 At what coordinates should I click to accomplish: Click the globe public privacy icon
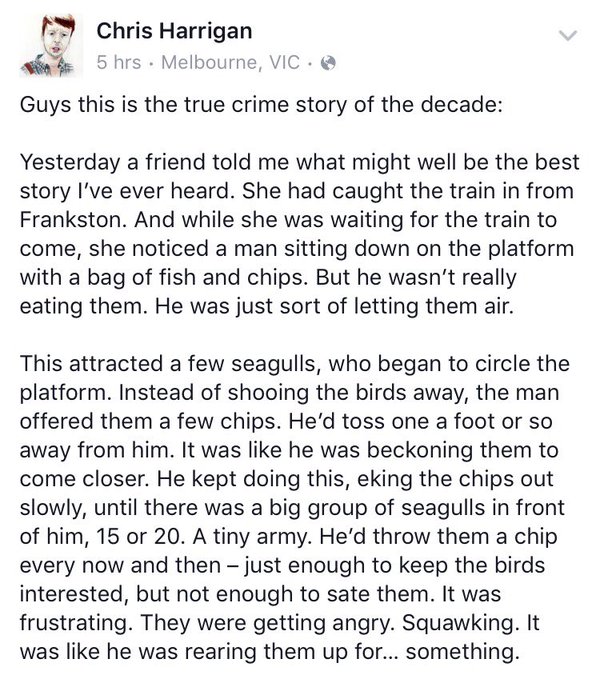pos(328,64)
